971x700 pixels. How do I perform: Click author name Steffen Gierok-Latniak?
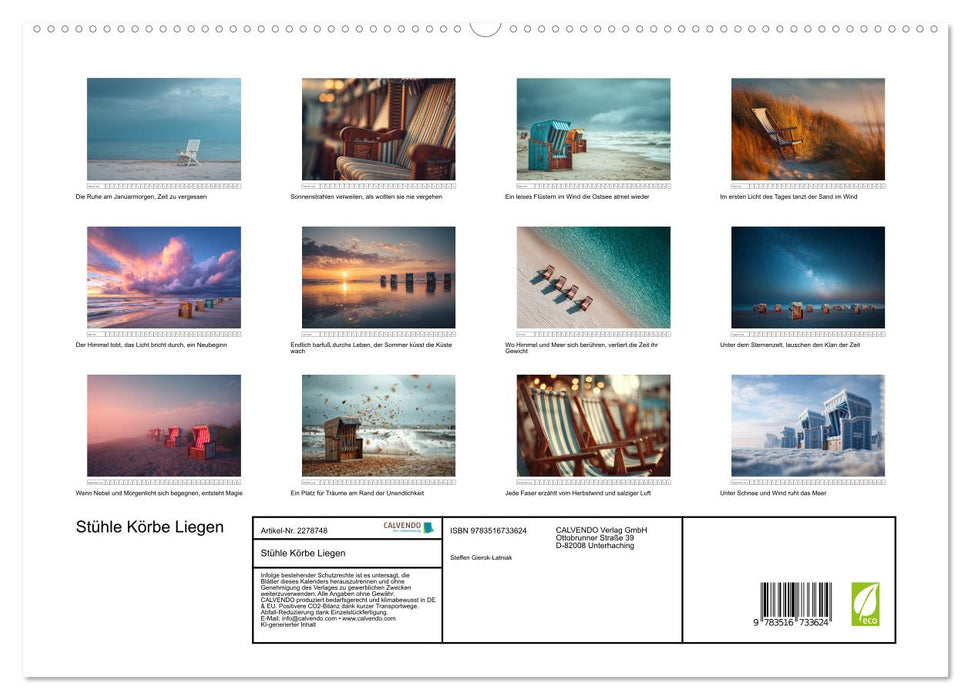(481, 557)
